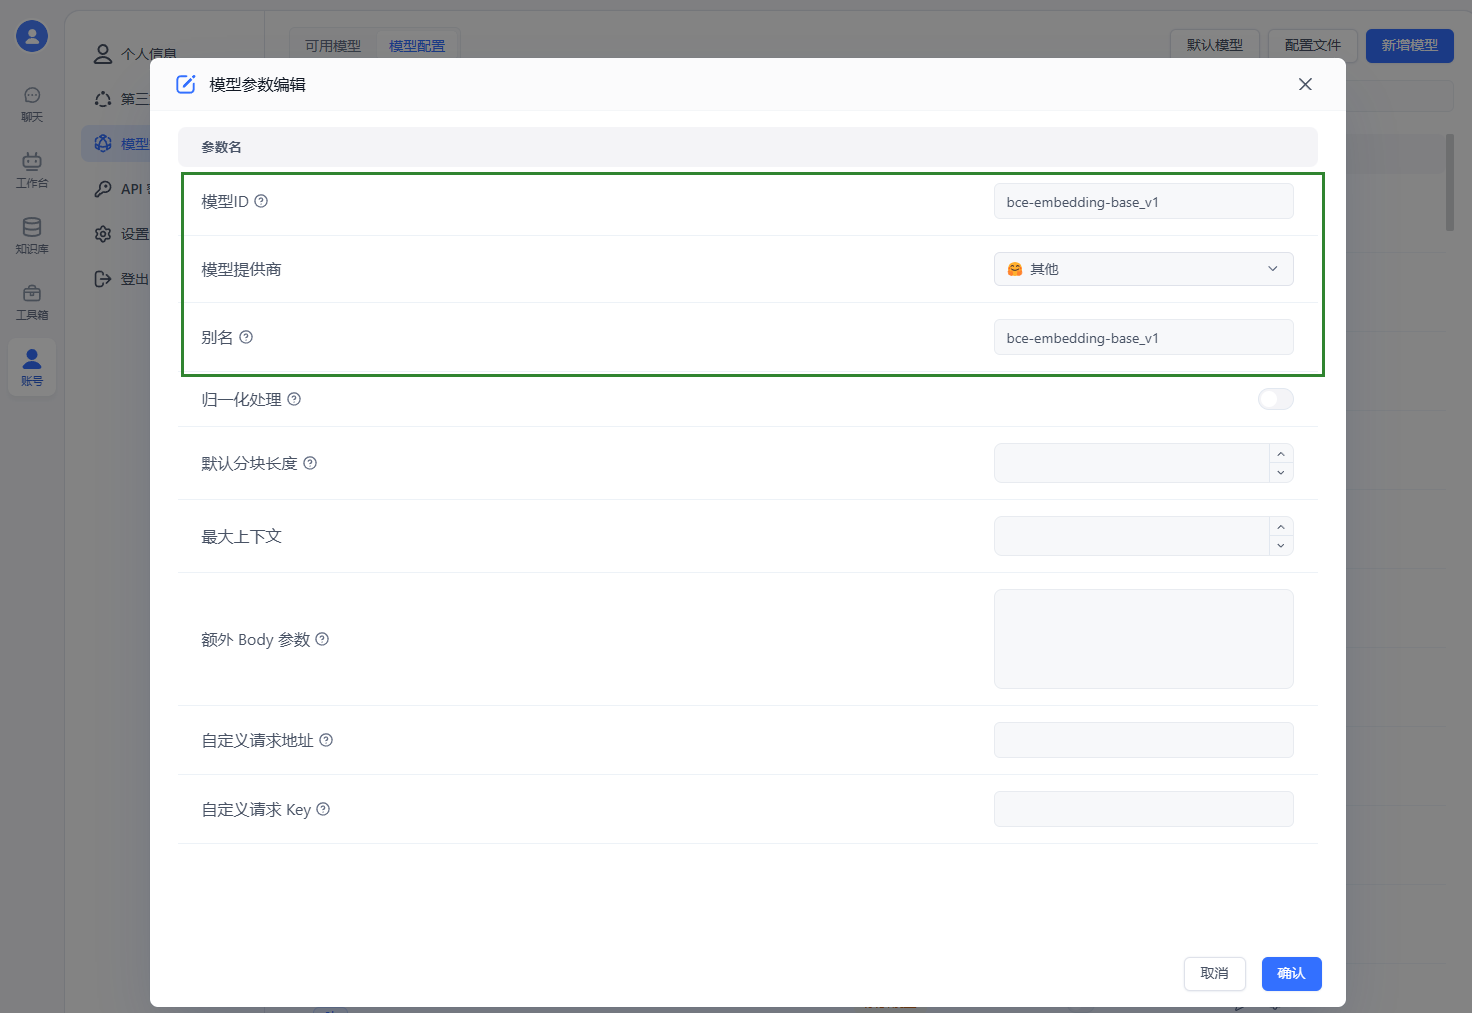Open the 工具箱 toolbox icon

click(32, 302)
